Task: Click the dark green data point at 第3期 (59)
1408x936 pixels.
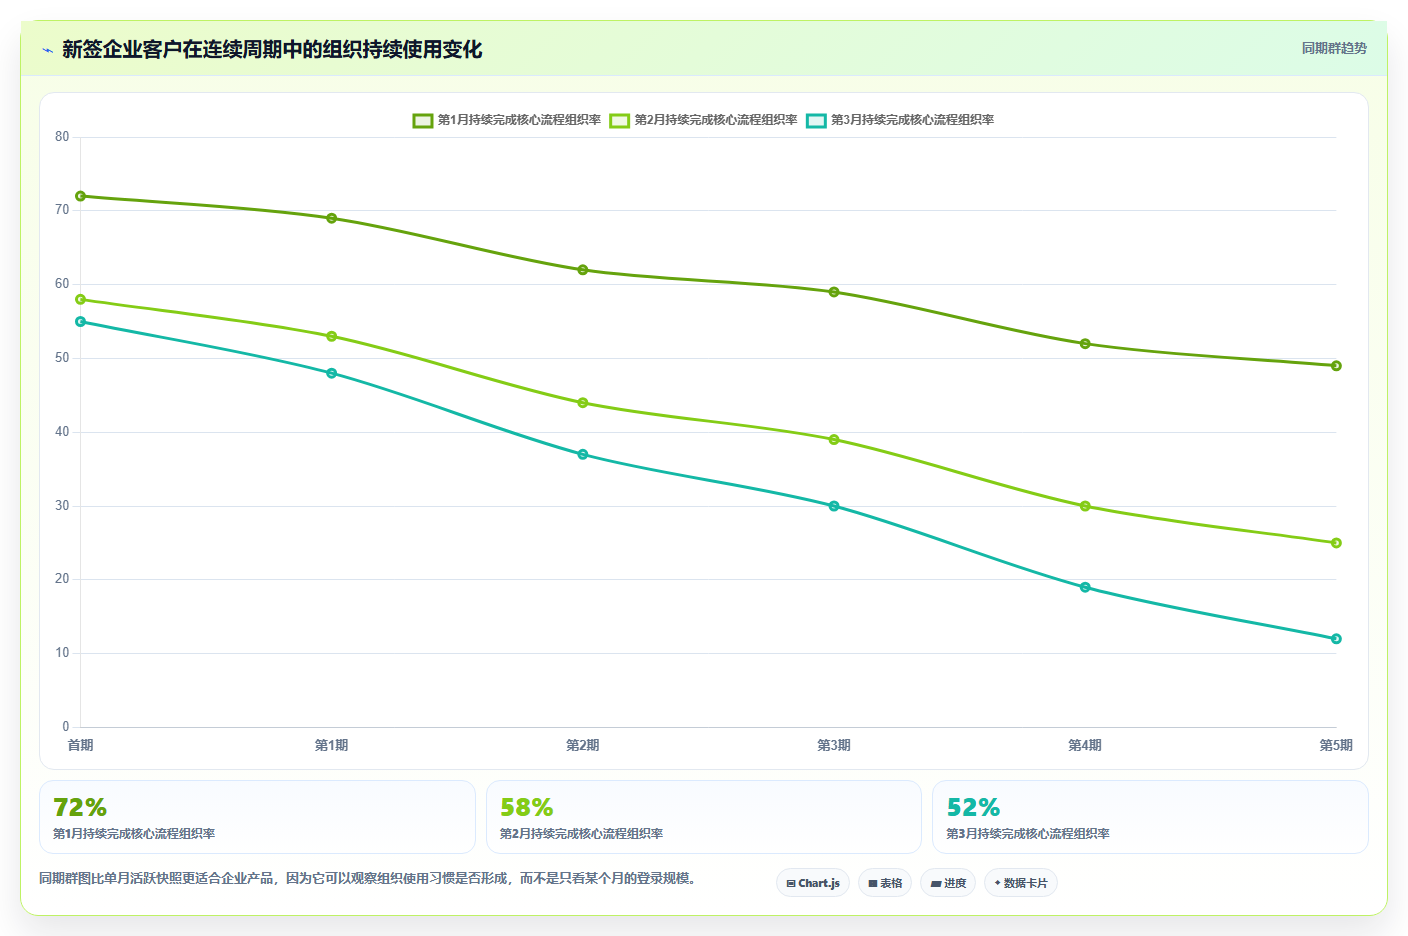Action: coord(834,292)
